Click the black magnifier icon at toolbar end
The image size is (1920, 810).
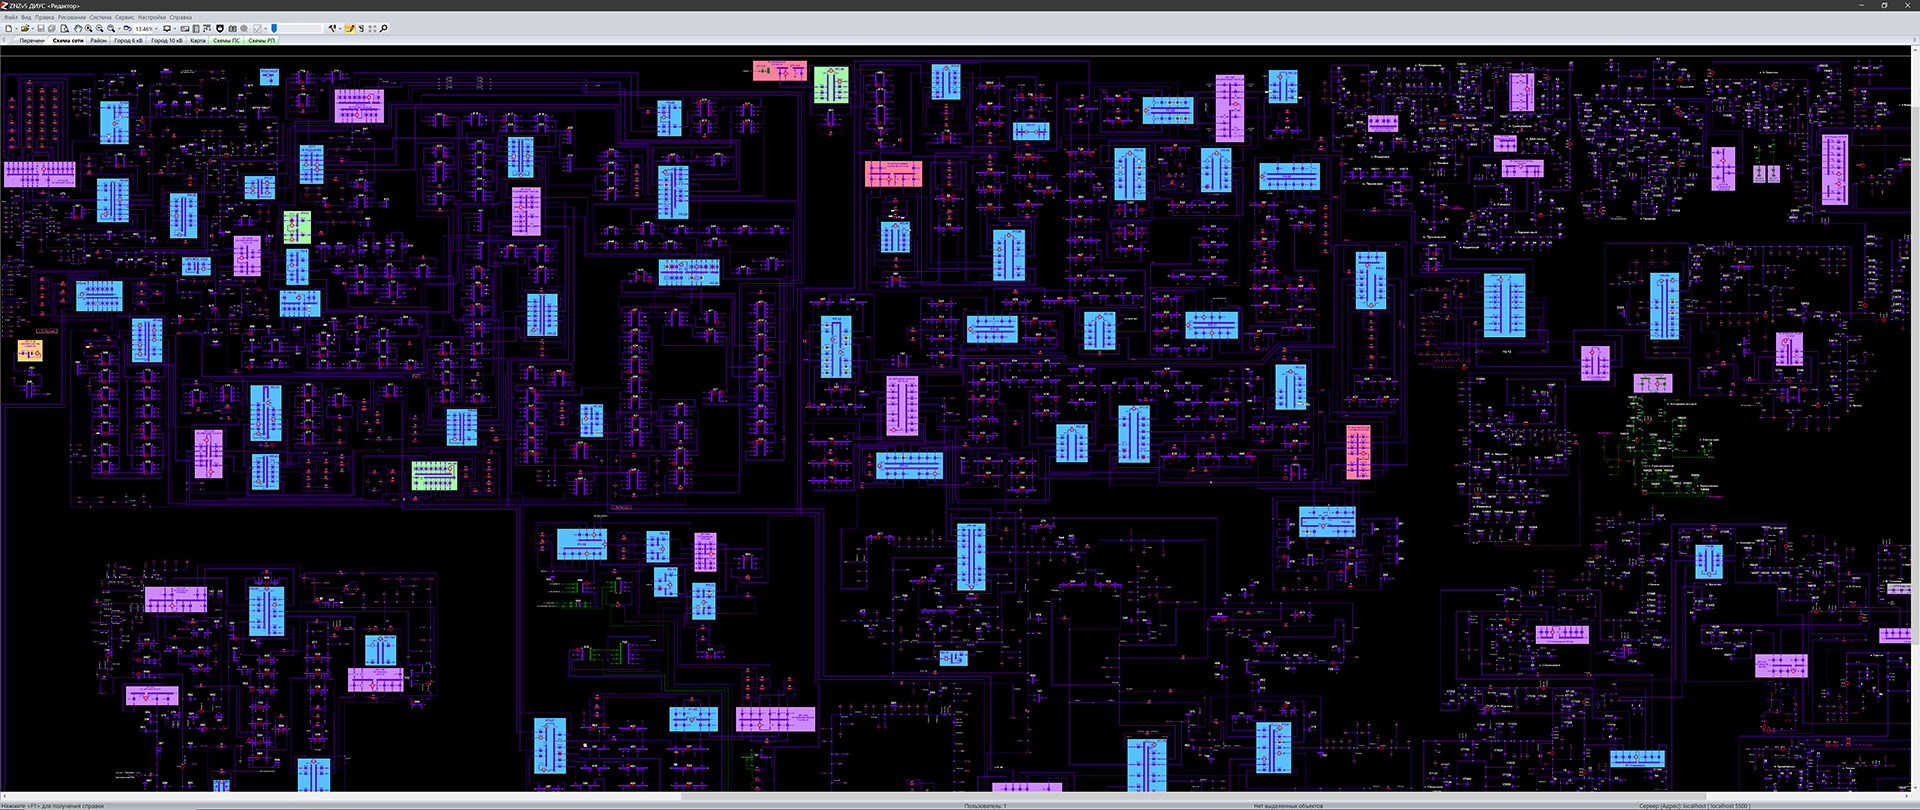[x=383, y=29]
